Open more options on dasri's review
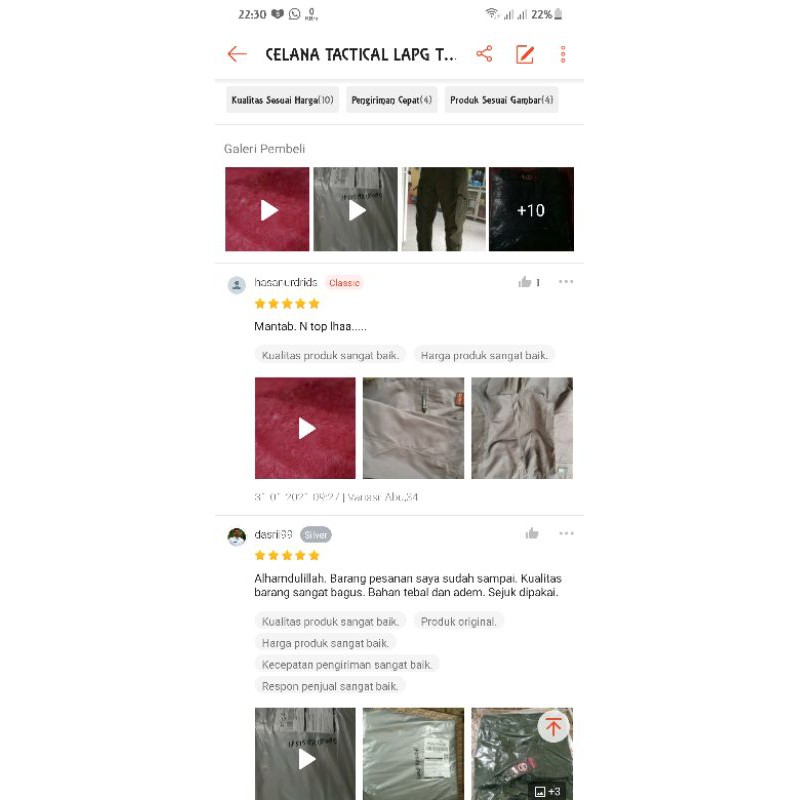Image resolution: width=800 pixels, height=800 pixels. (x=566, y=534)
